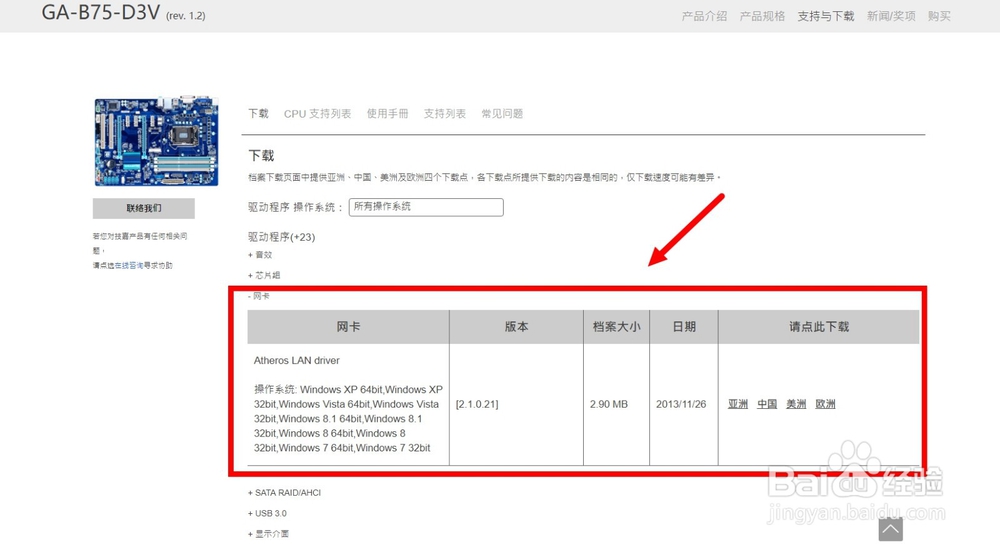Image resolution: width=1000 pixels, height=547 pixels.
Task: Expand the SATA RAID/AHCI section
Action: pyautogui.click(x=284, y=493)
